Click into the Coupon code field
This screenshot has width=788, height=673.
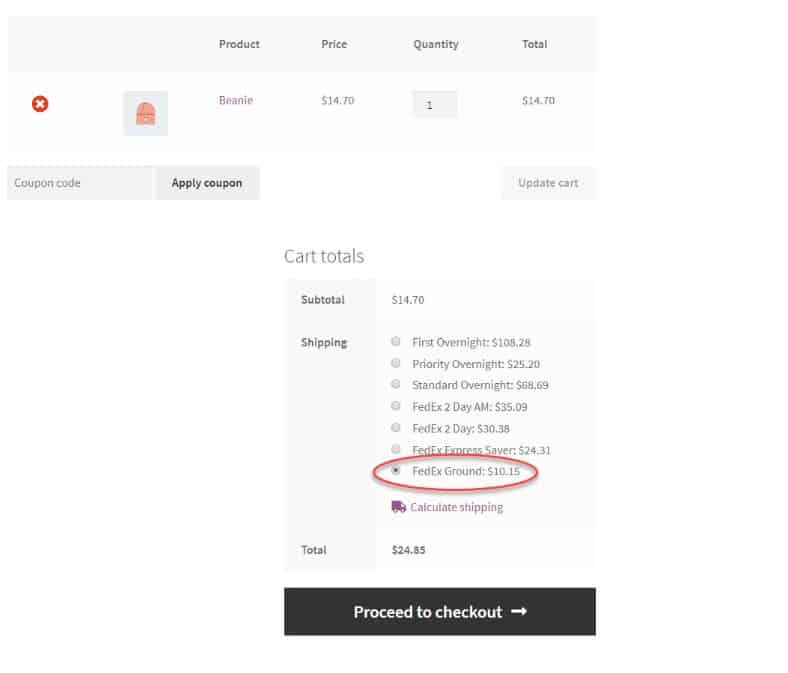(x=81, y=183)
